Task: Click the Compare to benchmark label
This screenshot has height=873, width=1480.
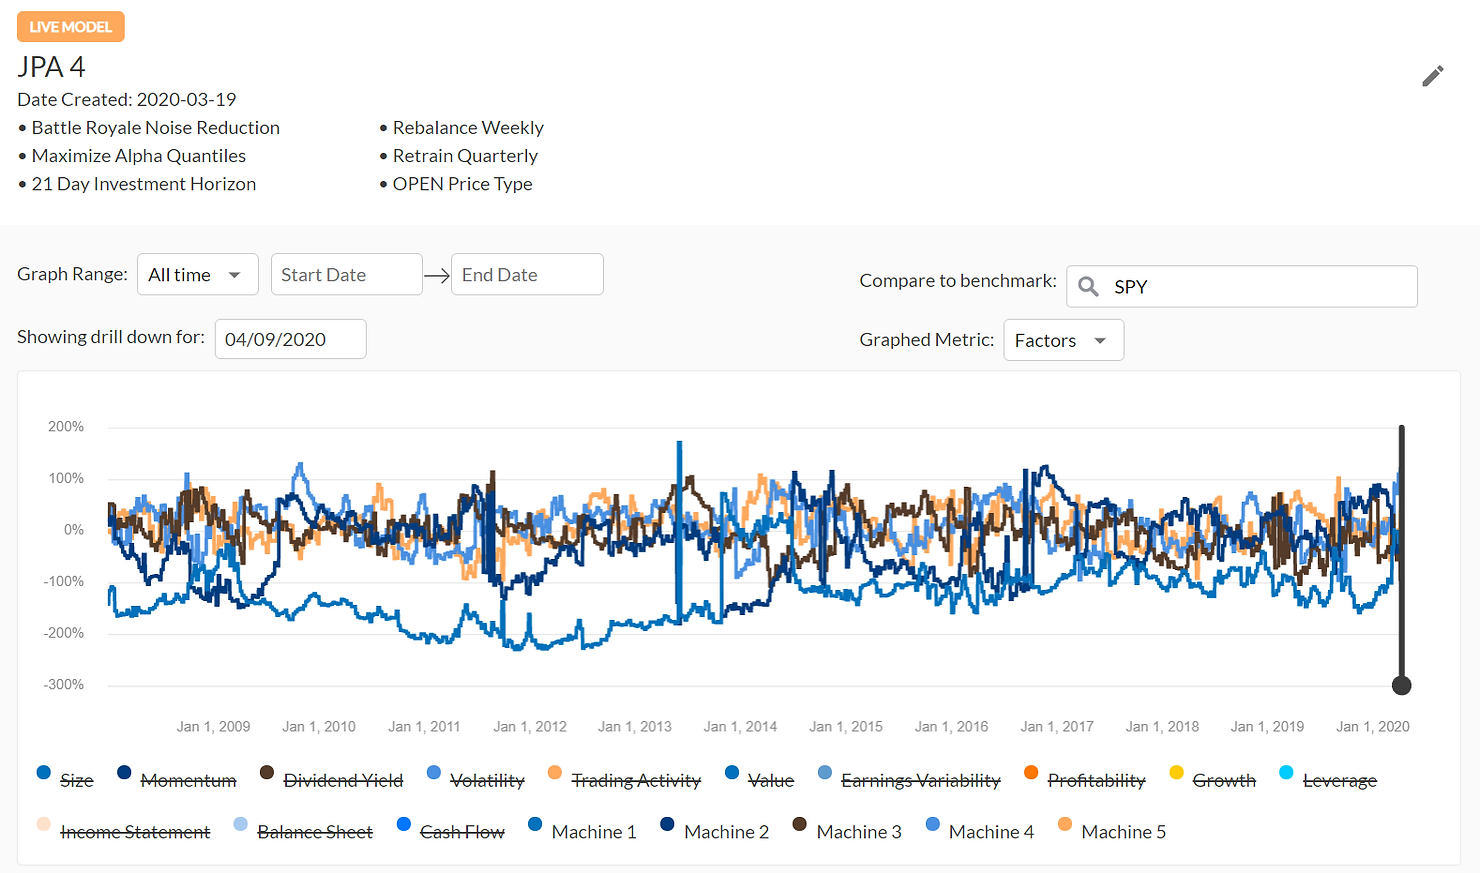Action: (x=958, y=281)
